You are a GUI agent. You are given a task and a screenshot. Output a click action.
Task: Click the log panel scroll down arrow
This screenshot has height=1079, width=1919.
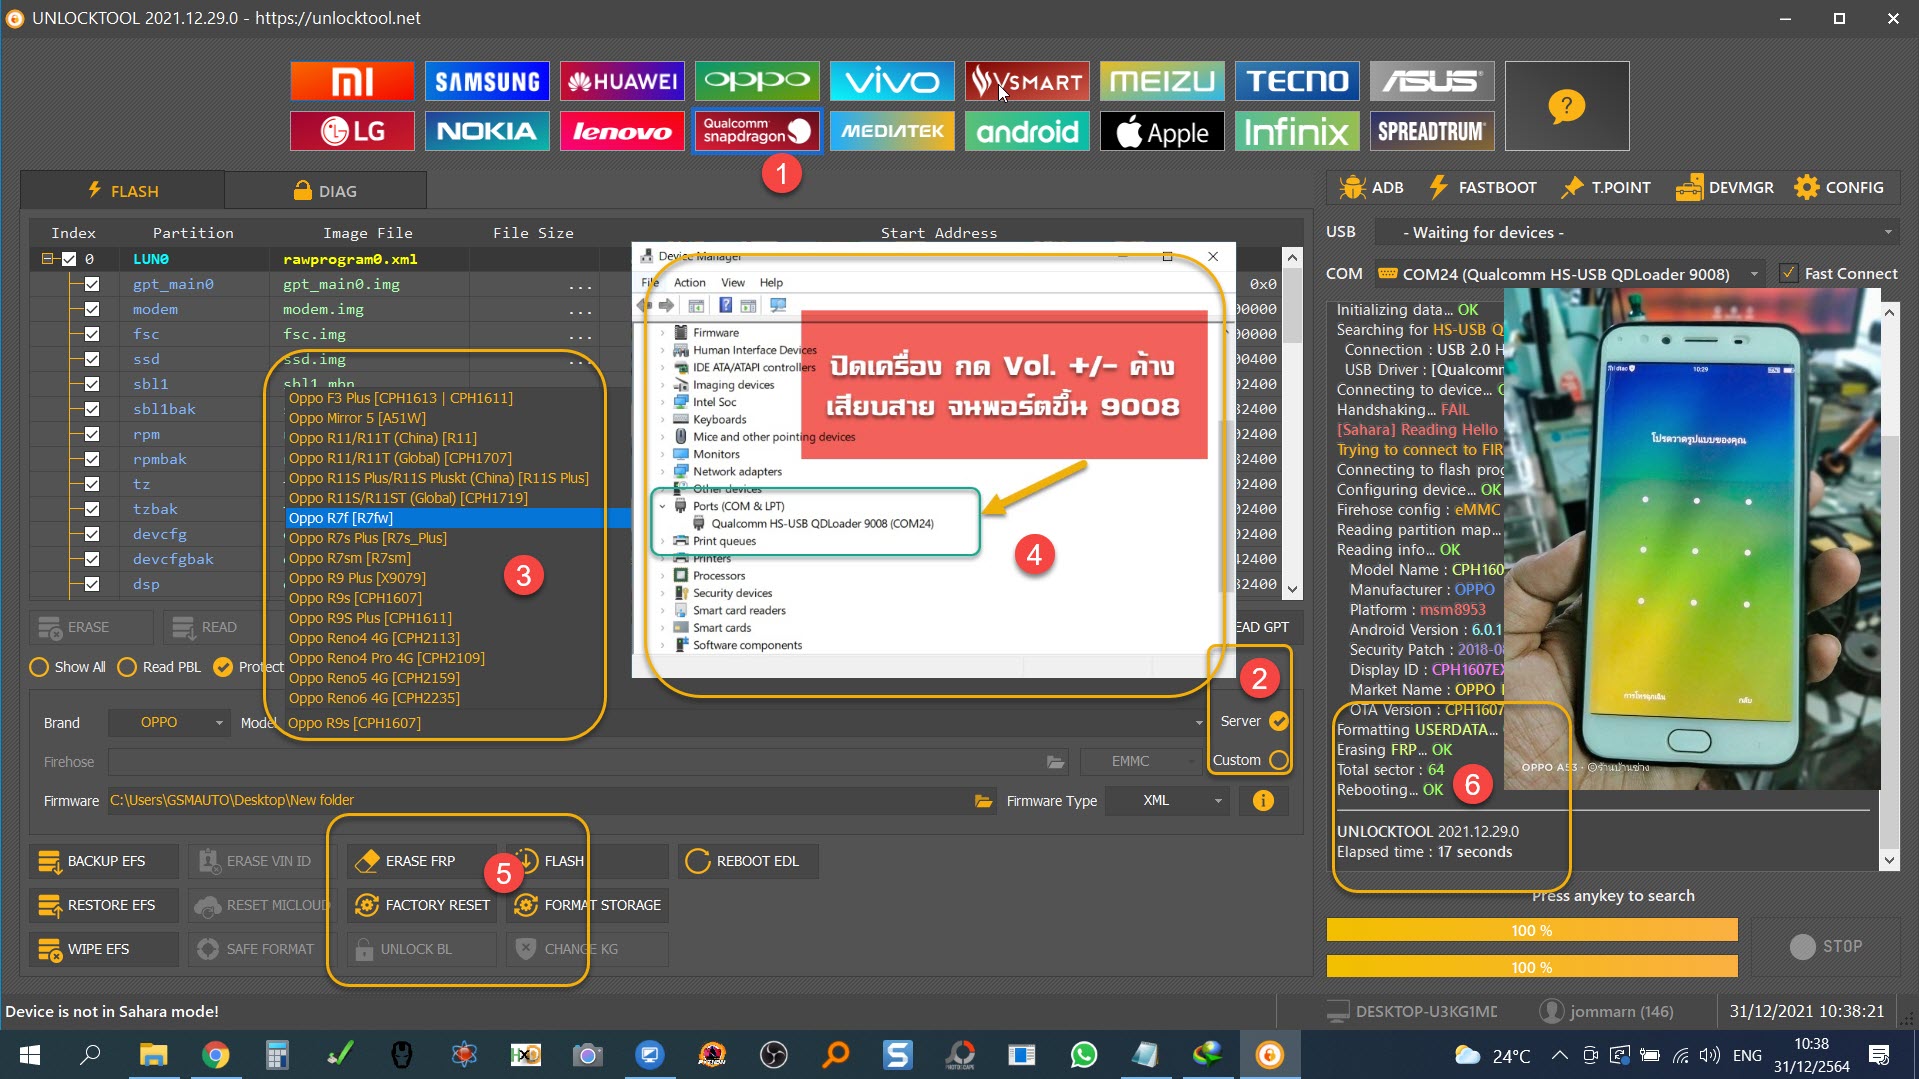[1889, 860]
